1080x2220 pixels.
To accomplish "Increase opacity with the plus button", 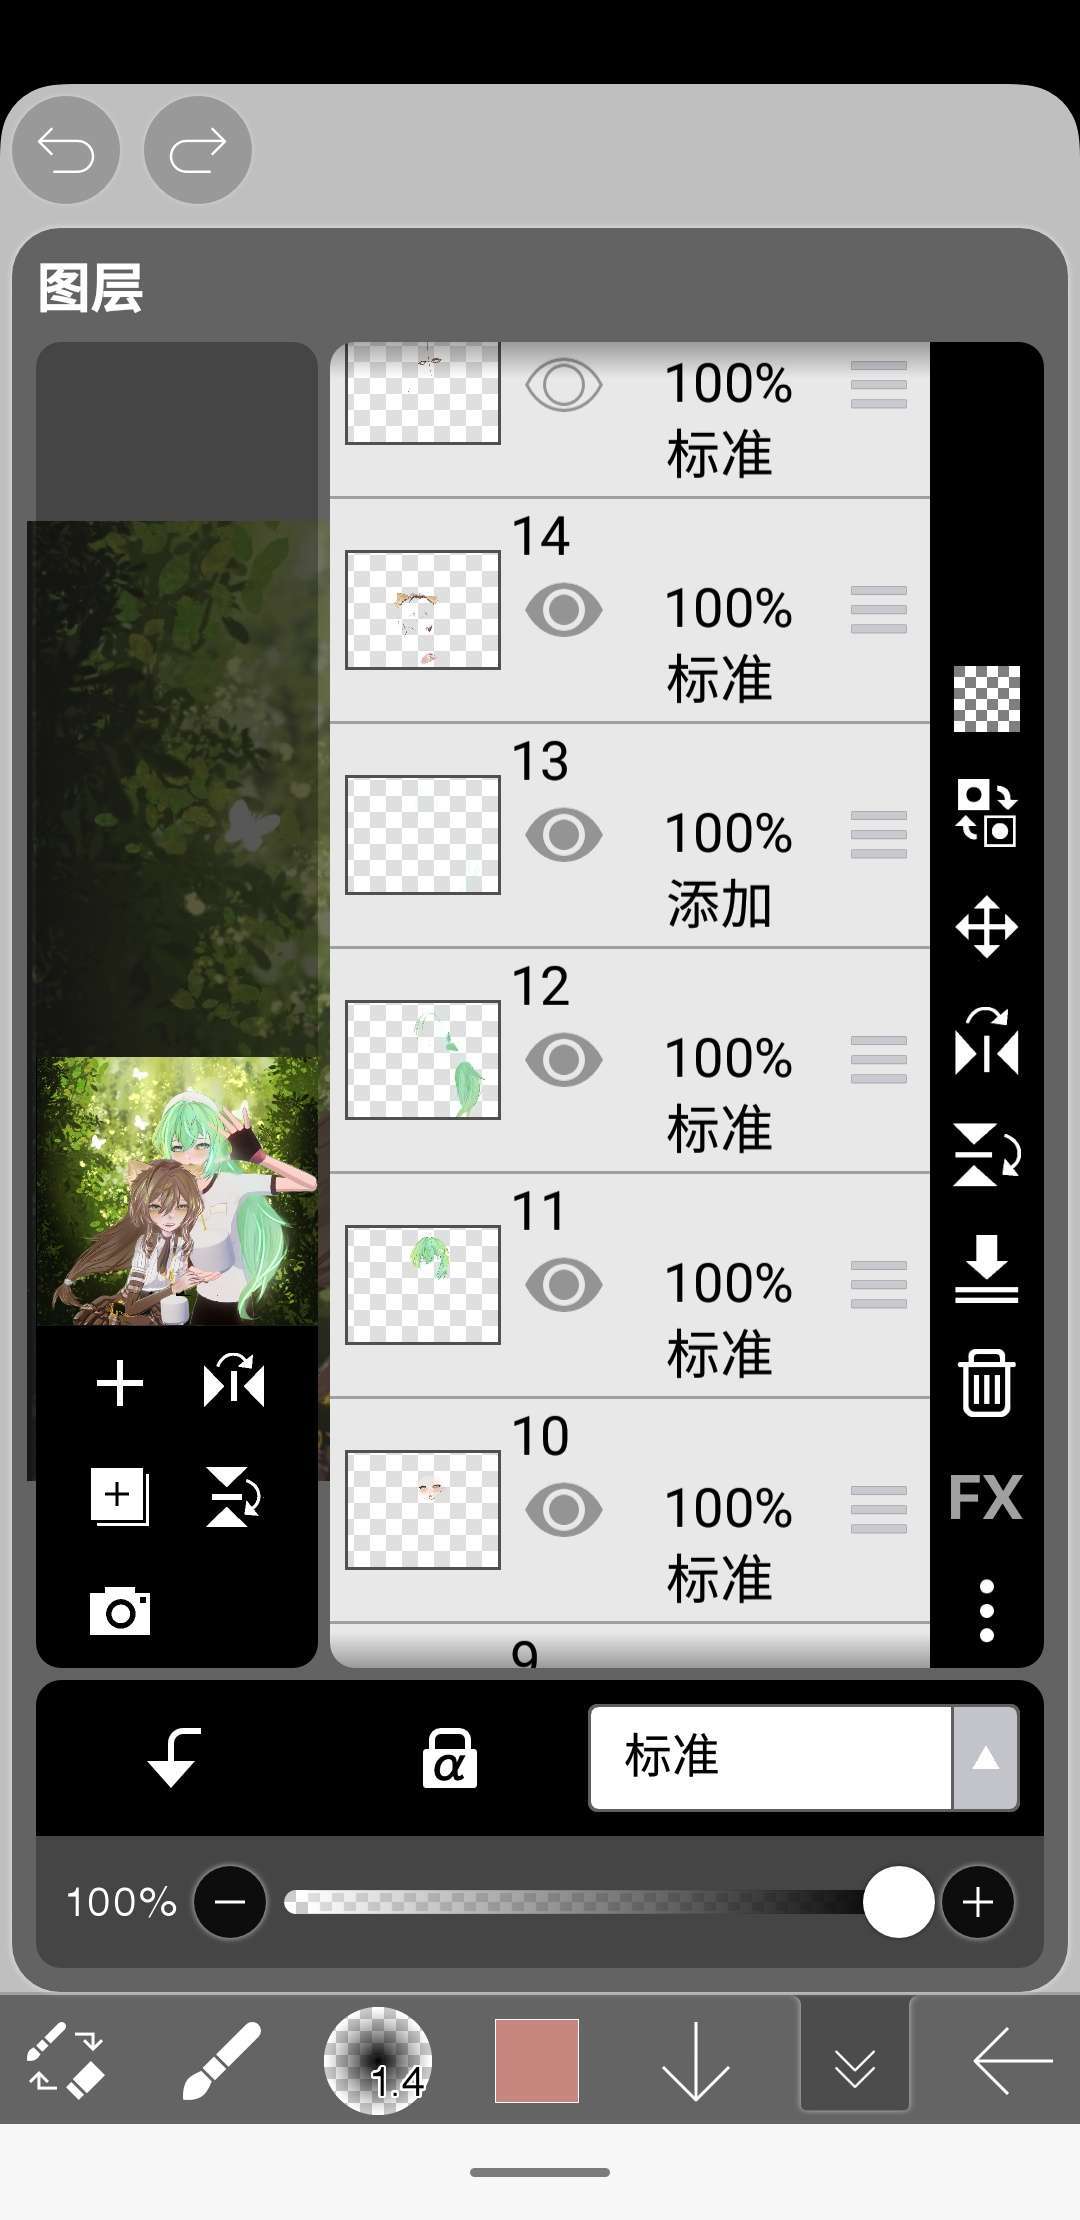I will (x=977, y=1902).
